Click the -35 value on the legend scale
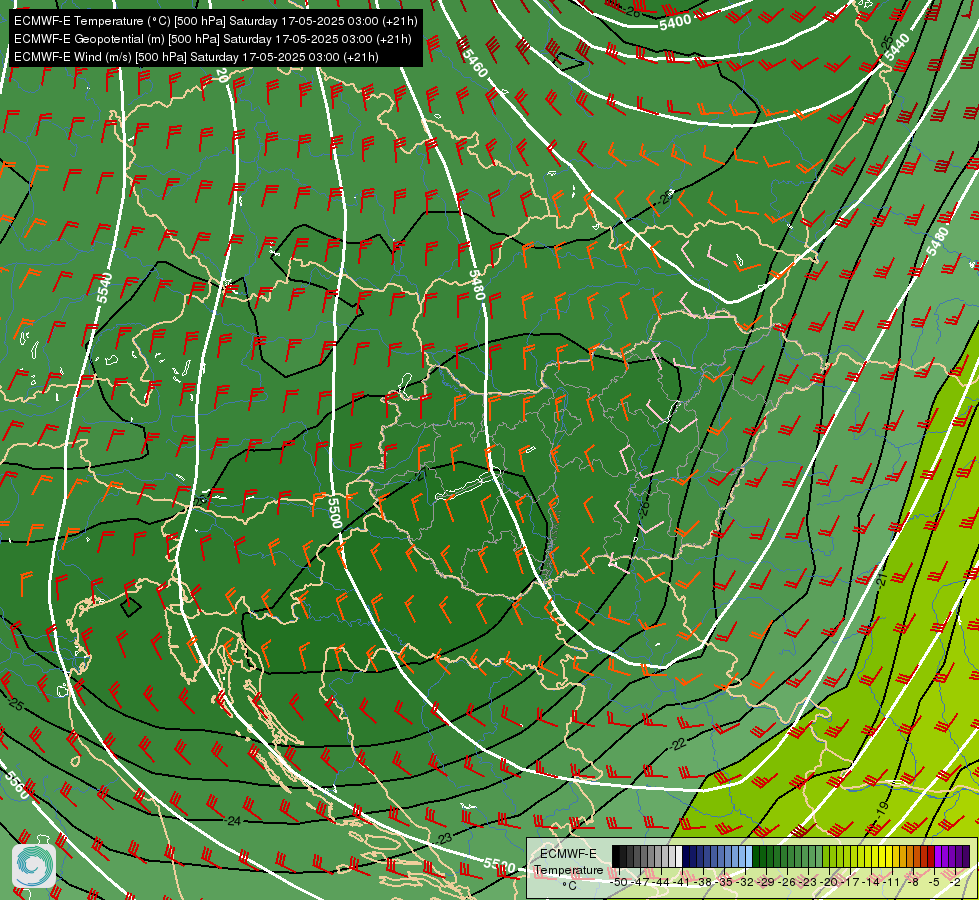979x900 pixels. (724, 883)
